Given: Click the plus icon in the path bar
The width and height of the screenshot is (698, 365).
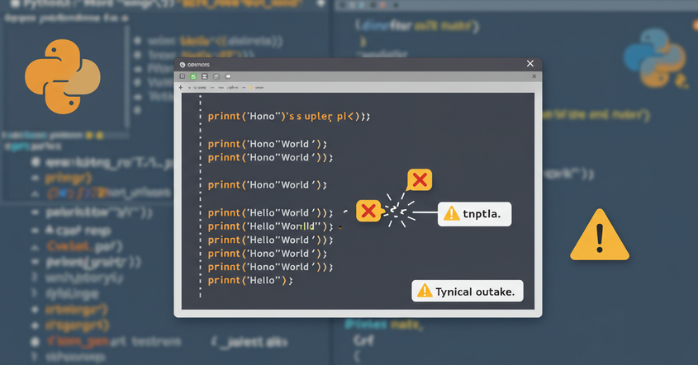Looking at the screenshot, I should click(181, 87).
